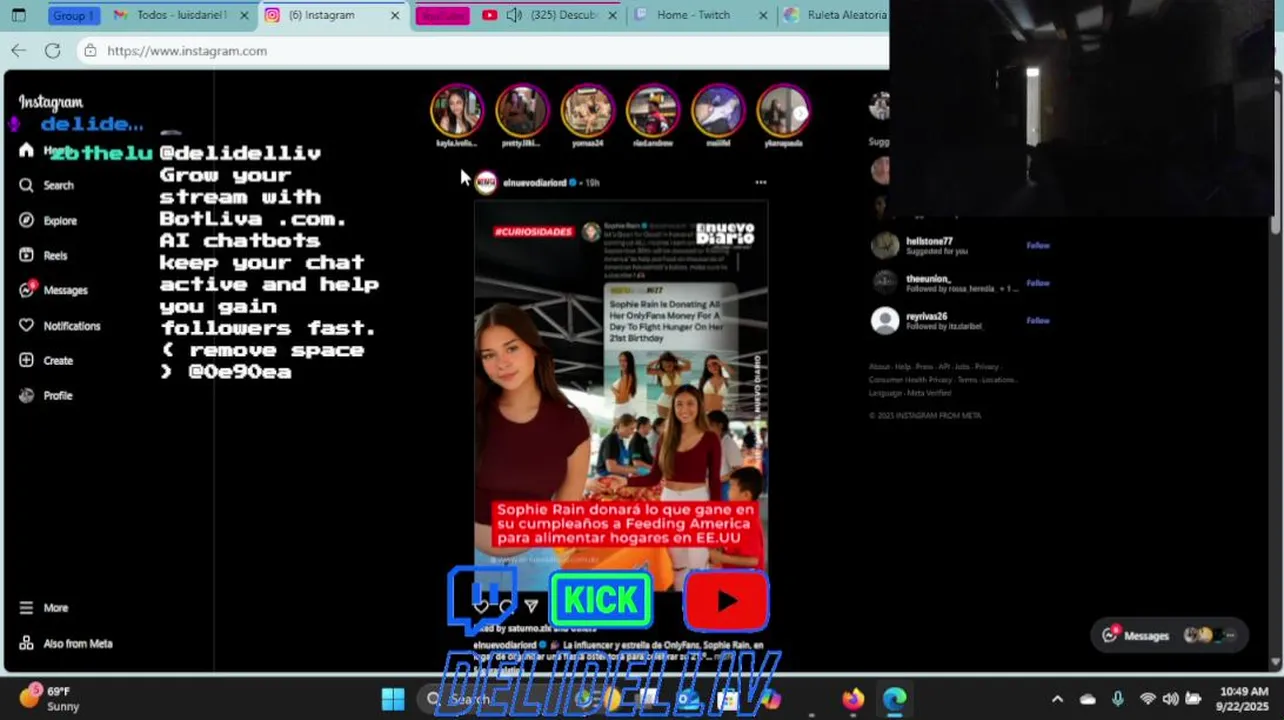Open the Wi-Fi network tray icon
Viewport: 1284px width, 720px height.
pos(1148,699)
